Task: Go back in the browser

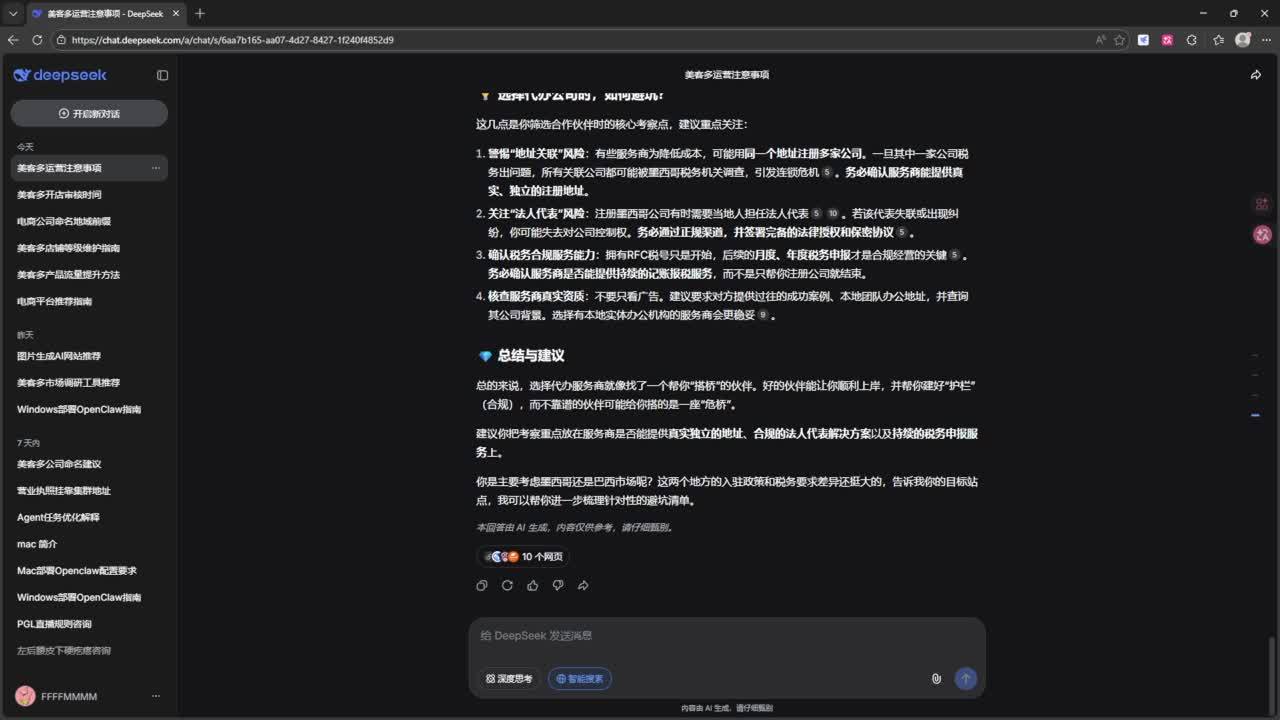Action: [13, 40]
